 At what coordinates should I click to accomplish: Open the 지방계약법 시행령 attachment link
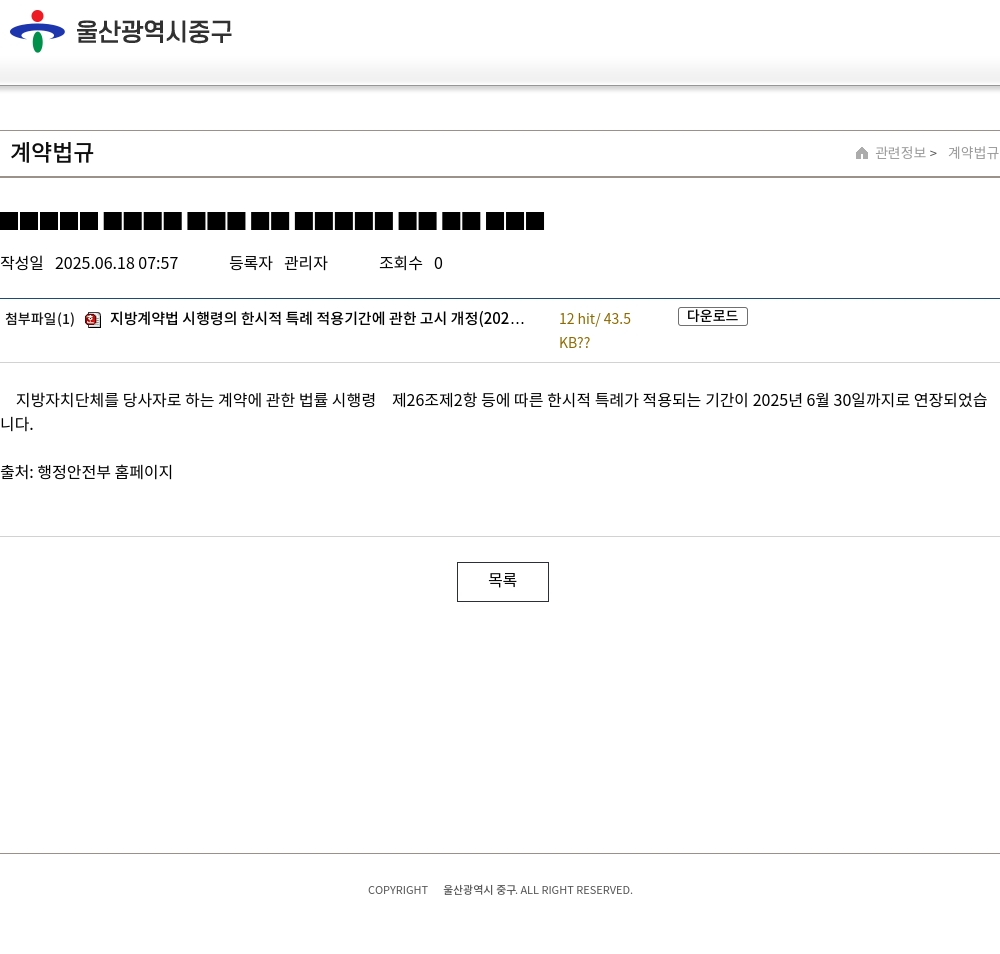pos(317,319)
